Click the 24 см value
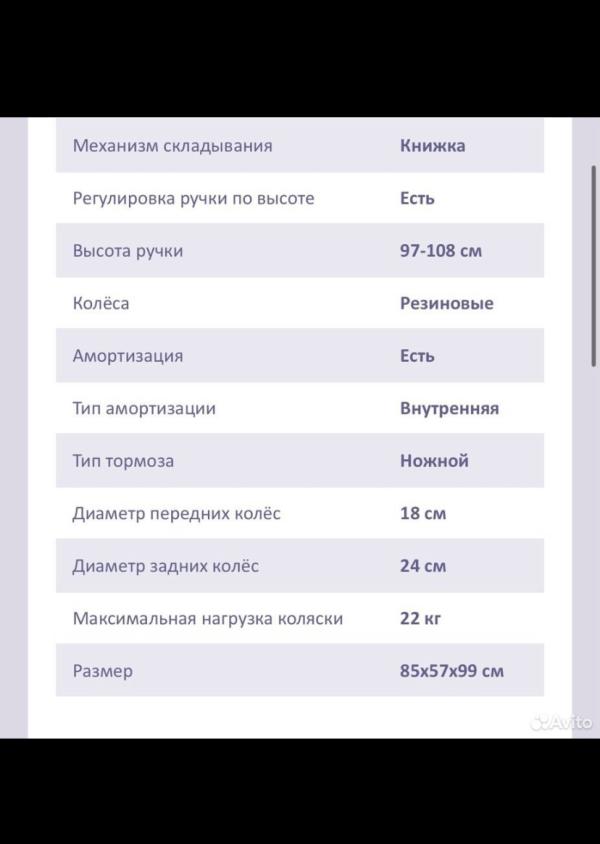The image size is (600, 844). point(423,566)
